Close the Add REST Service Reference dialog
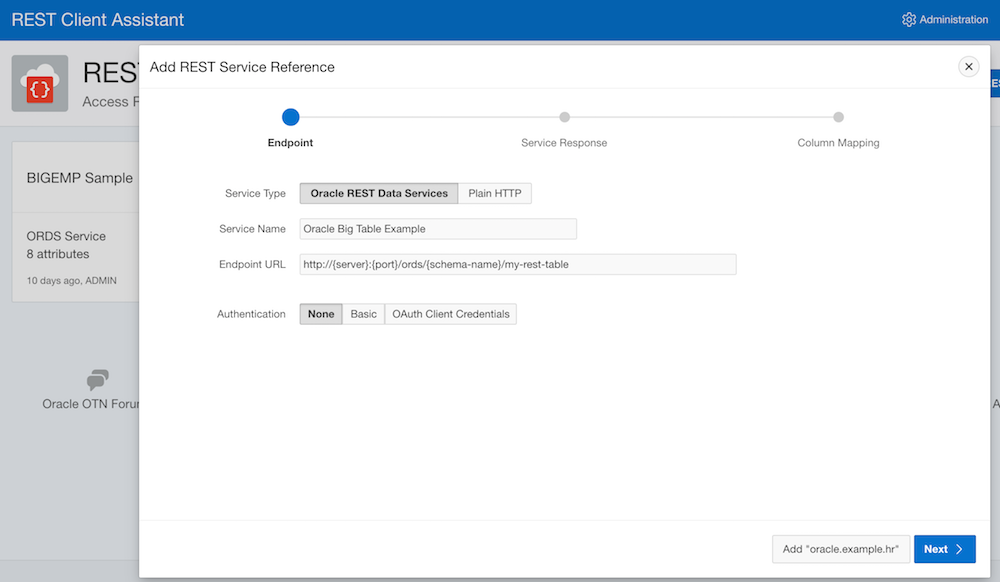 point(968,66)
